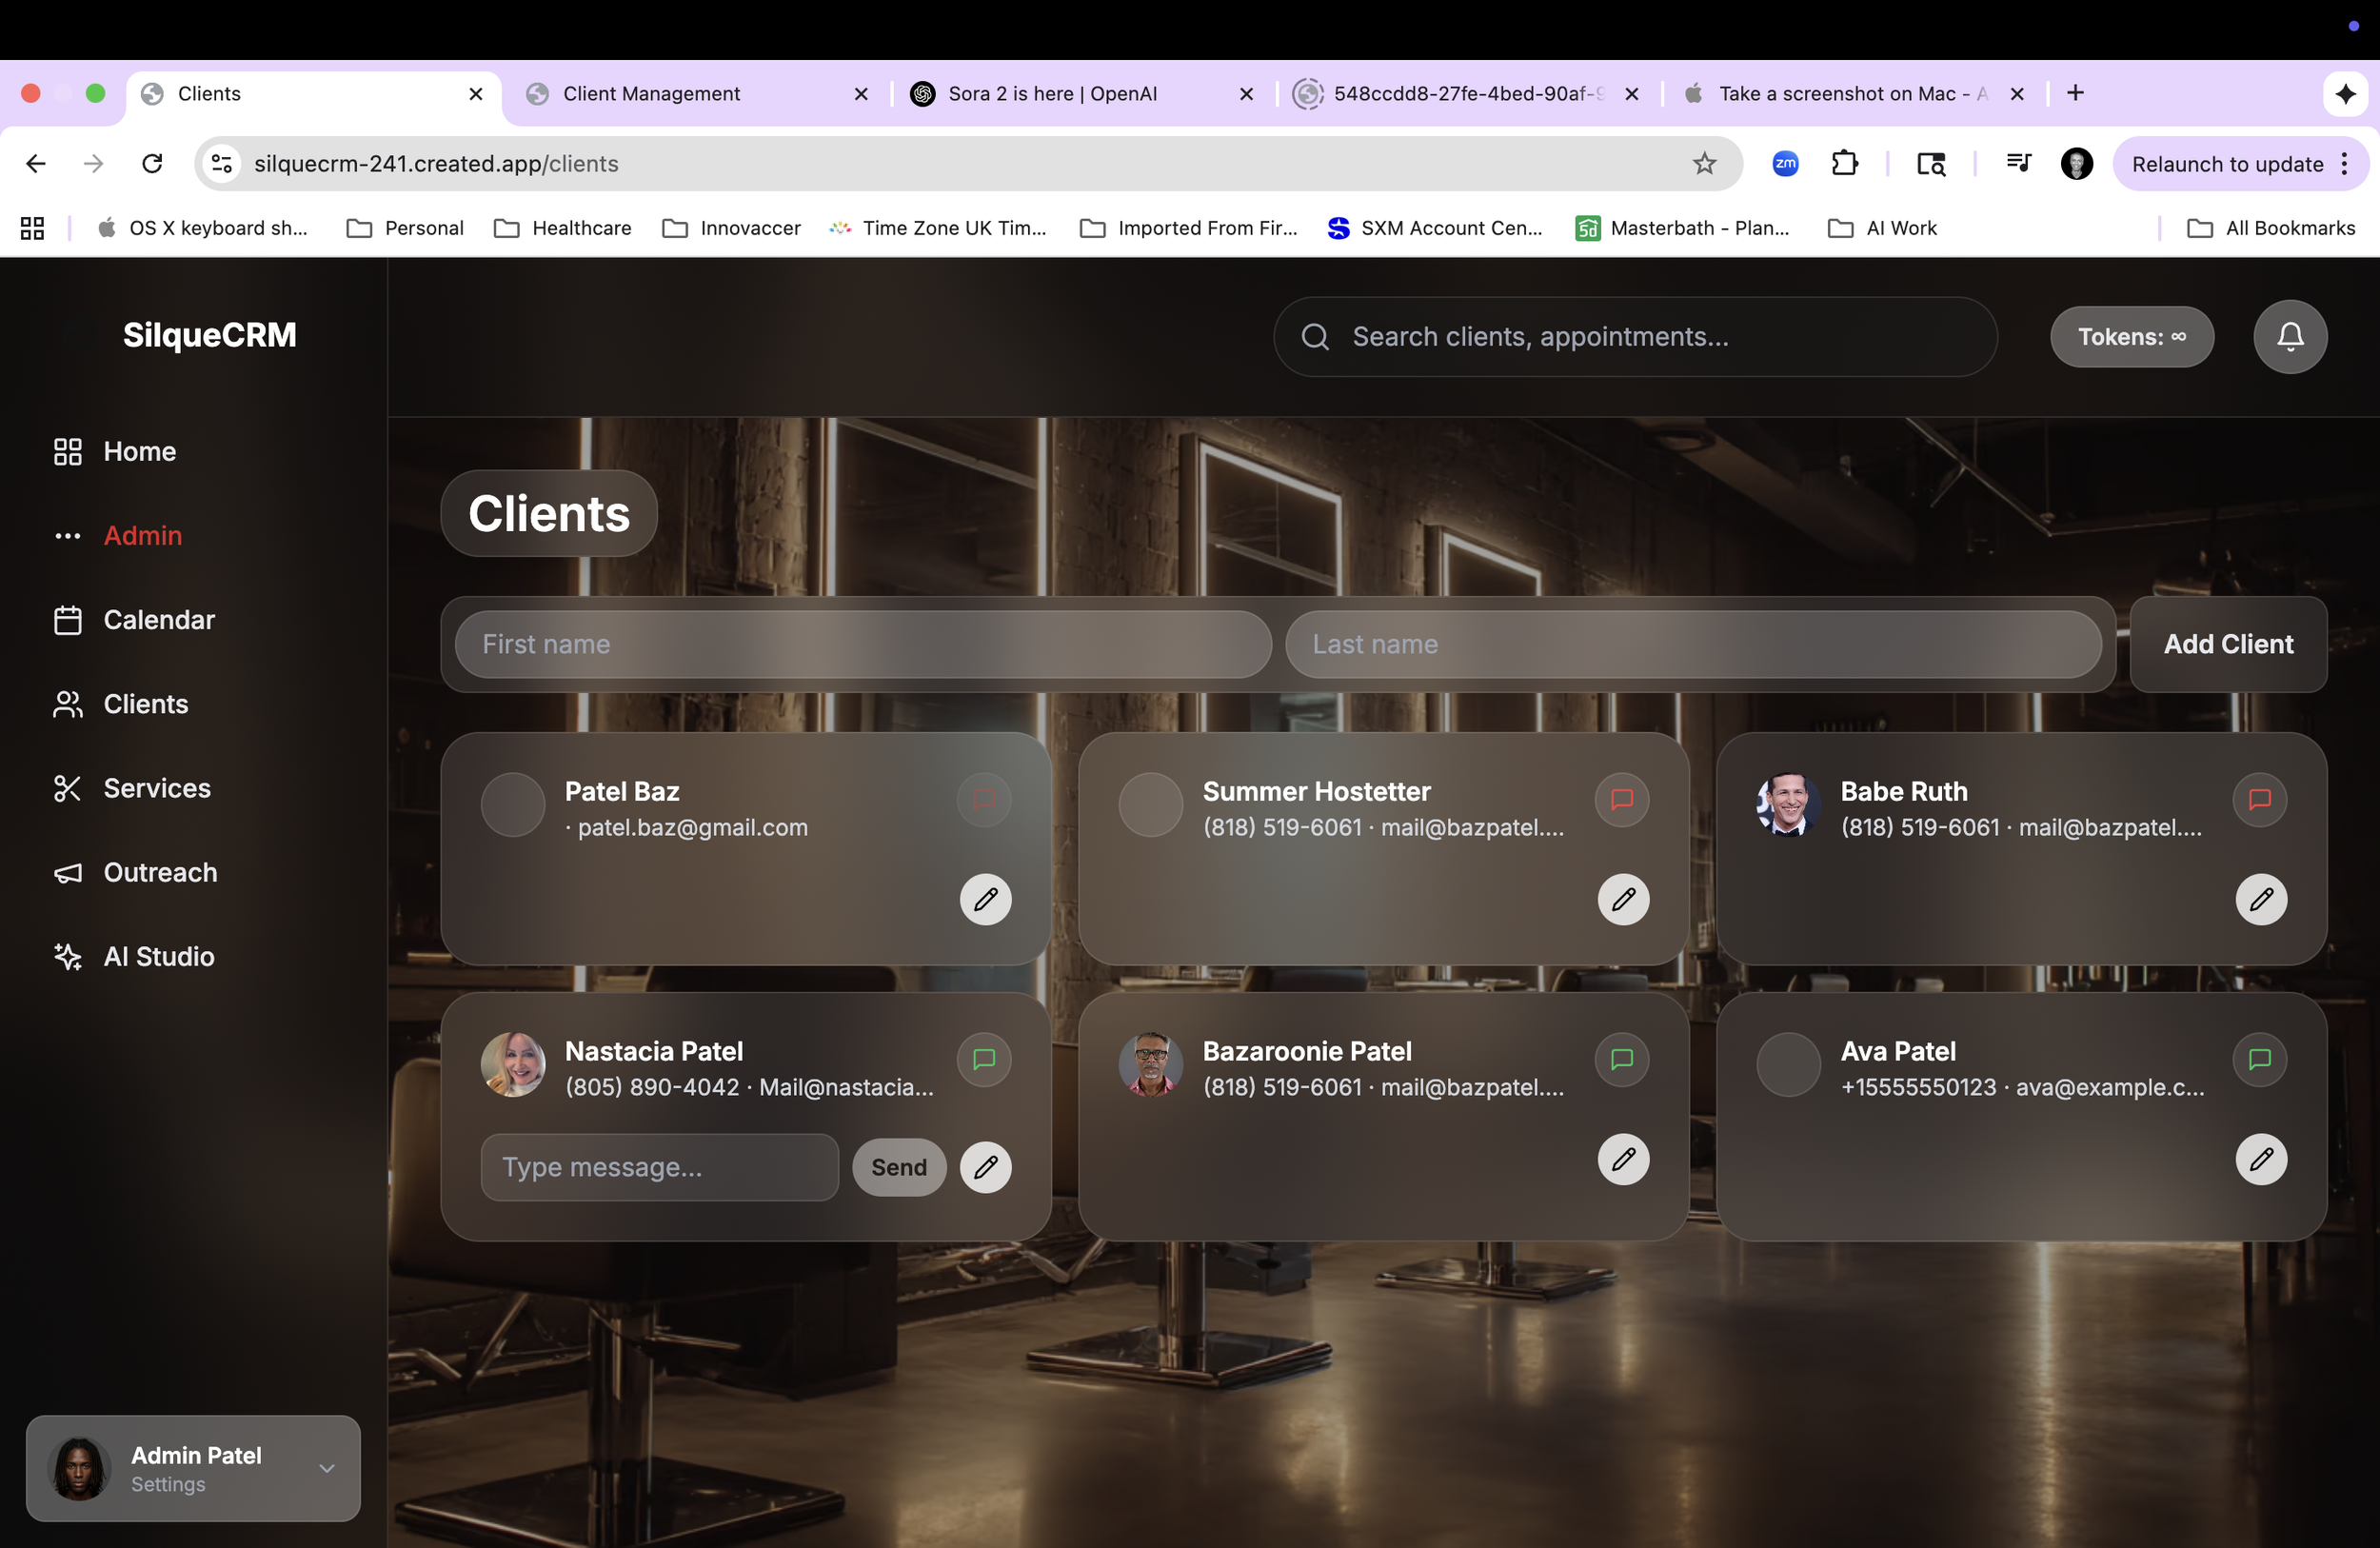The image size is (2380, 1548).
Task: Expand the Admin Patel settings chevron
Action: [x=326, y=1468]
